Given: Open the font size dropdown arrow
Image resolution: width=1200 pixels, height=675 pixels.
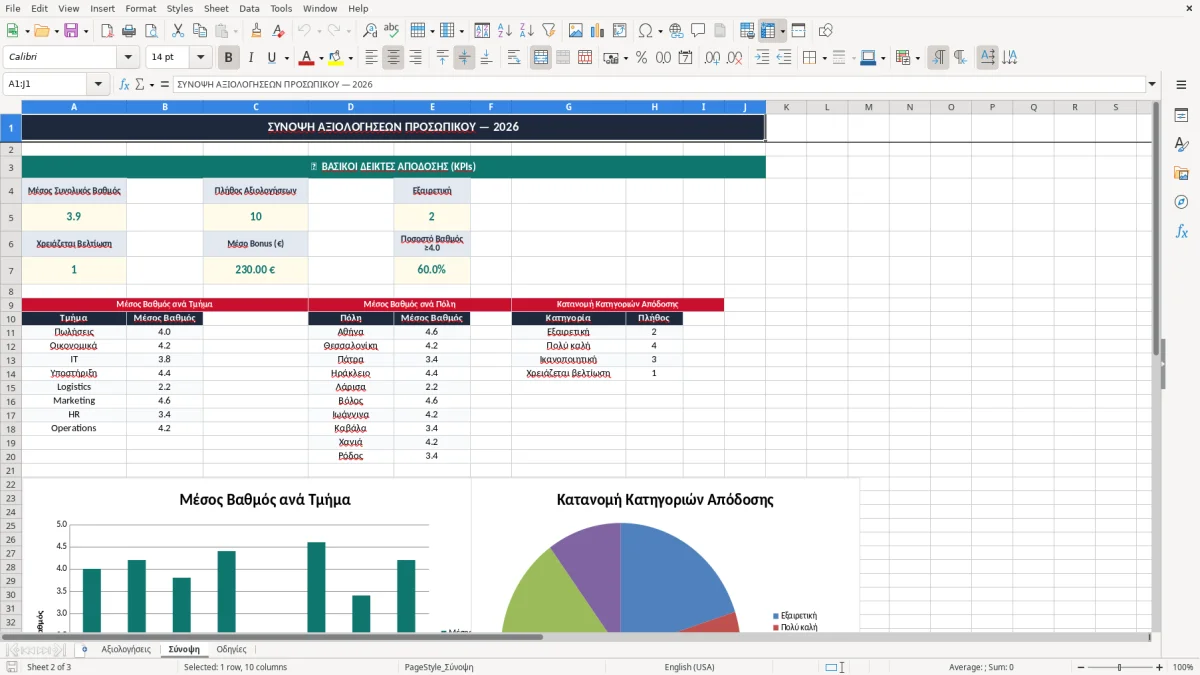Looking at the screenshot, I should point(201,58).
